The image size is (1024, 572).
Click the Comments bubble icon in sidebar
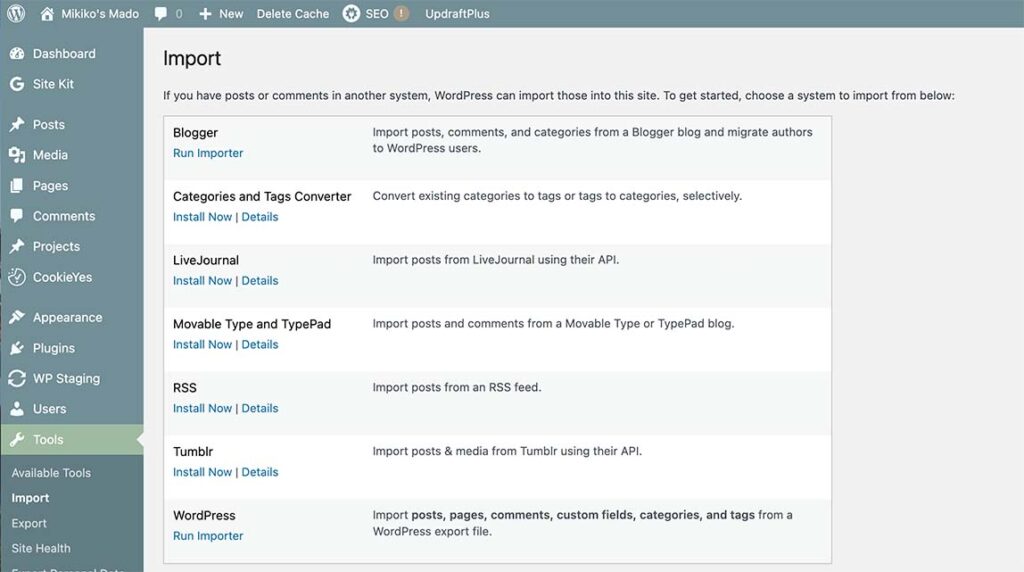(x=17, y=215)
